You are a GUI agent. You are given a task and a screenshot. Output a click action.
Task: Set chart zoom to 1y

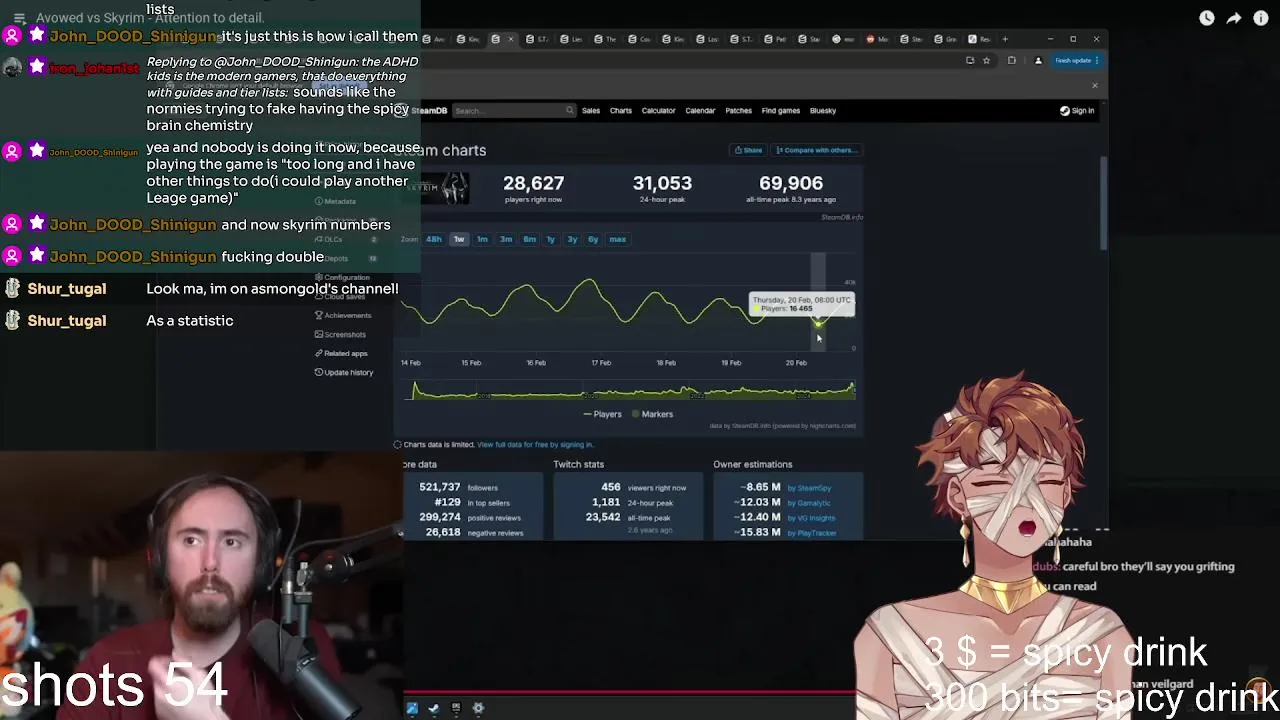(550, 239)
